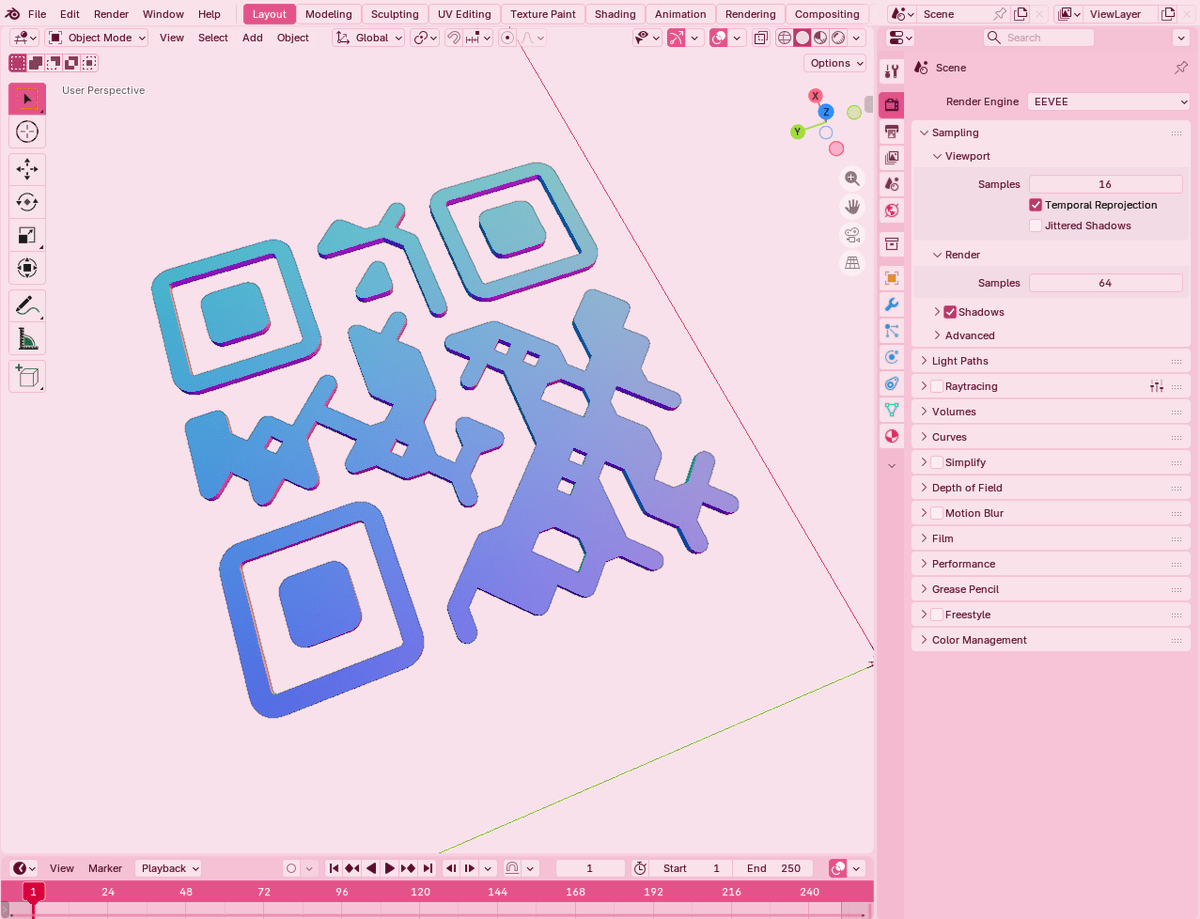The image size is (1200, 919).
Task: Click the Viewport Samples value field
Action: coord(1105,184)
